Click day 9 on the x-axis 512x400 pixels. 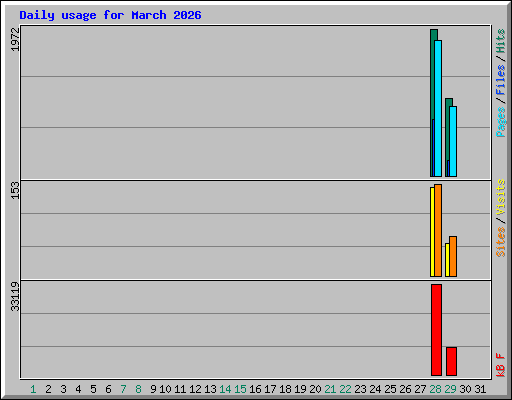[153, 389]
